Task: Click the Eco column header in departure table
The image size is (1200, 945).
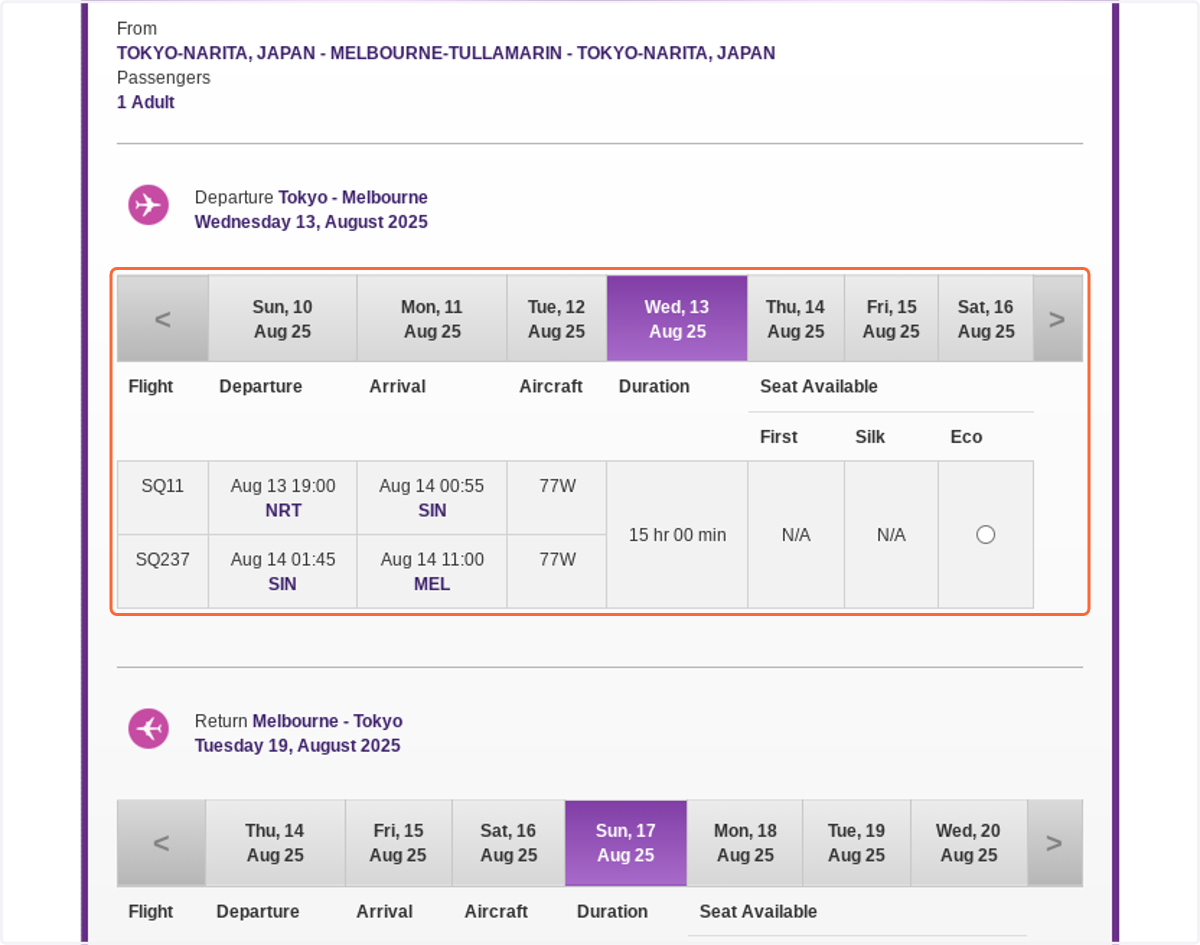Action: click(x=966, y=437)
